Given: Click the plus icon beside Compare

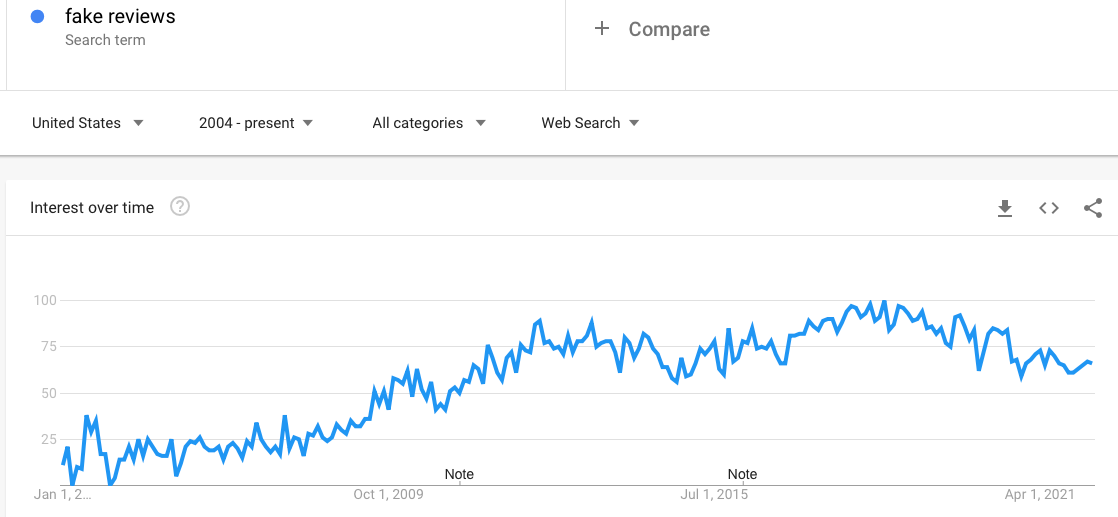Looking at the screenshot, I should point(602,29).
